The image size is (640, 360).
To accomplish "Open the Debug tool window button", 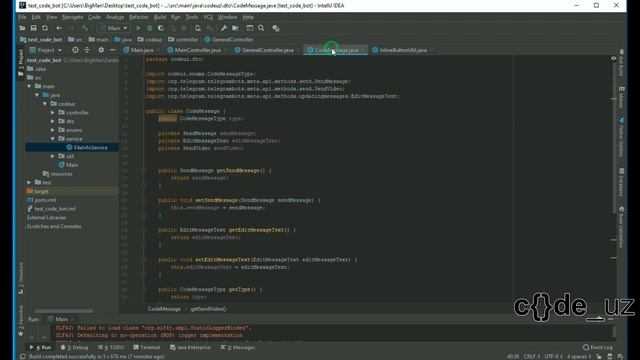I will [x=75, y=347].
